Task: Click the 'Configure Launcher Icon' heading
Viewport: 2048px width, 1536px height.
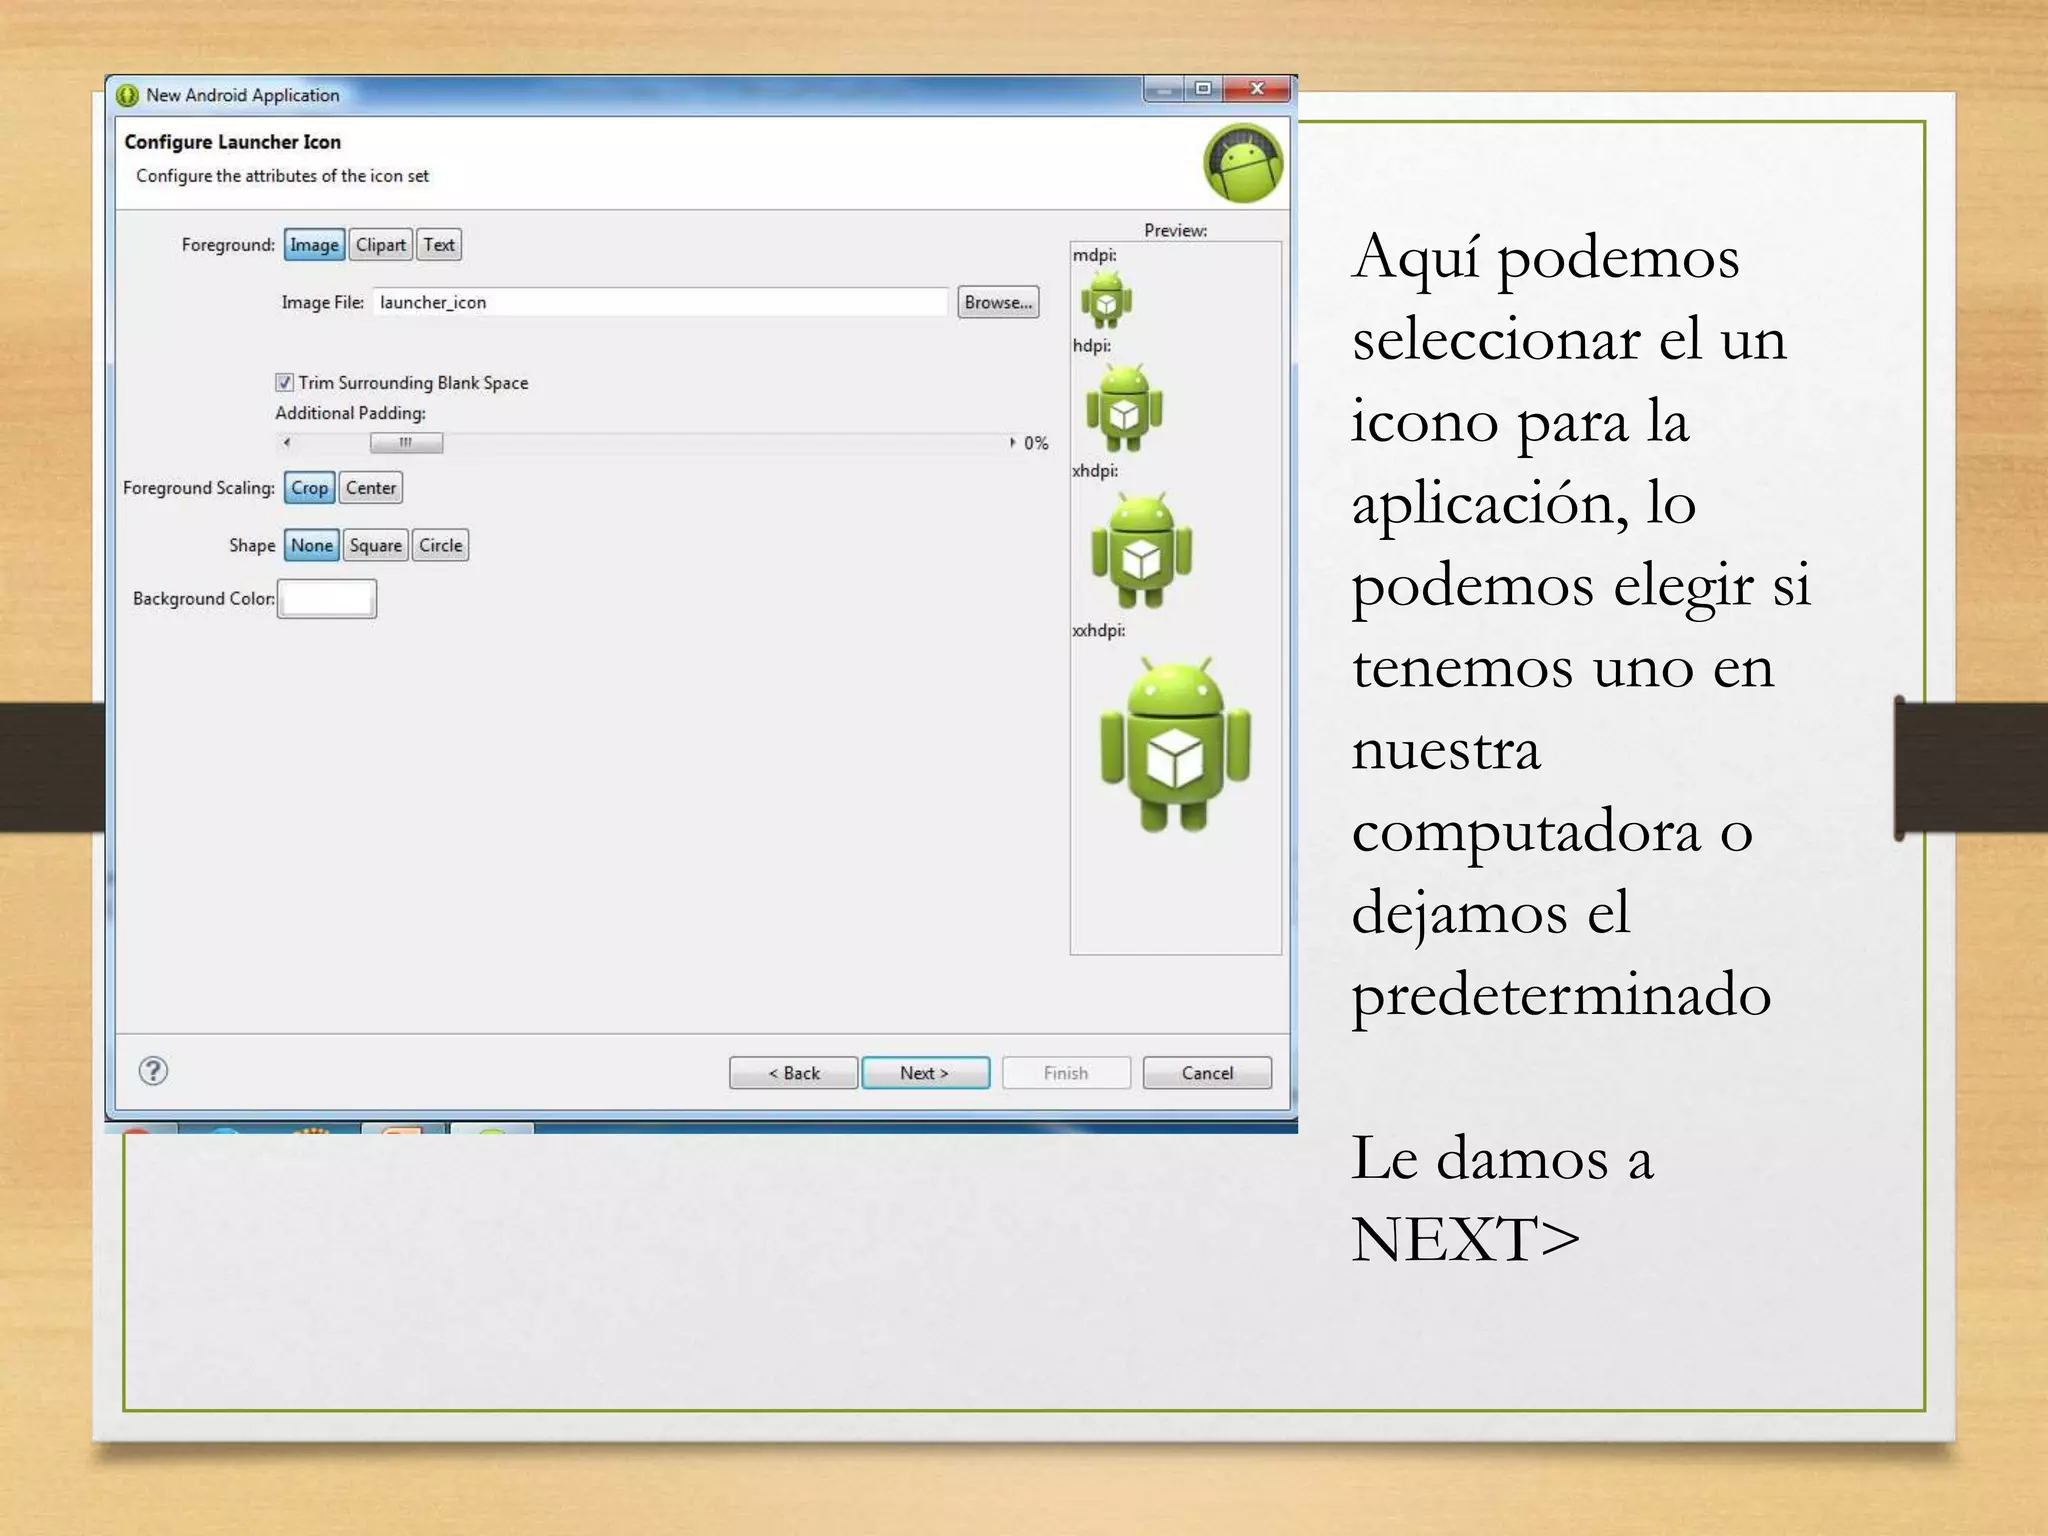Action: coord(233,142)
